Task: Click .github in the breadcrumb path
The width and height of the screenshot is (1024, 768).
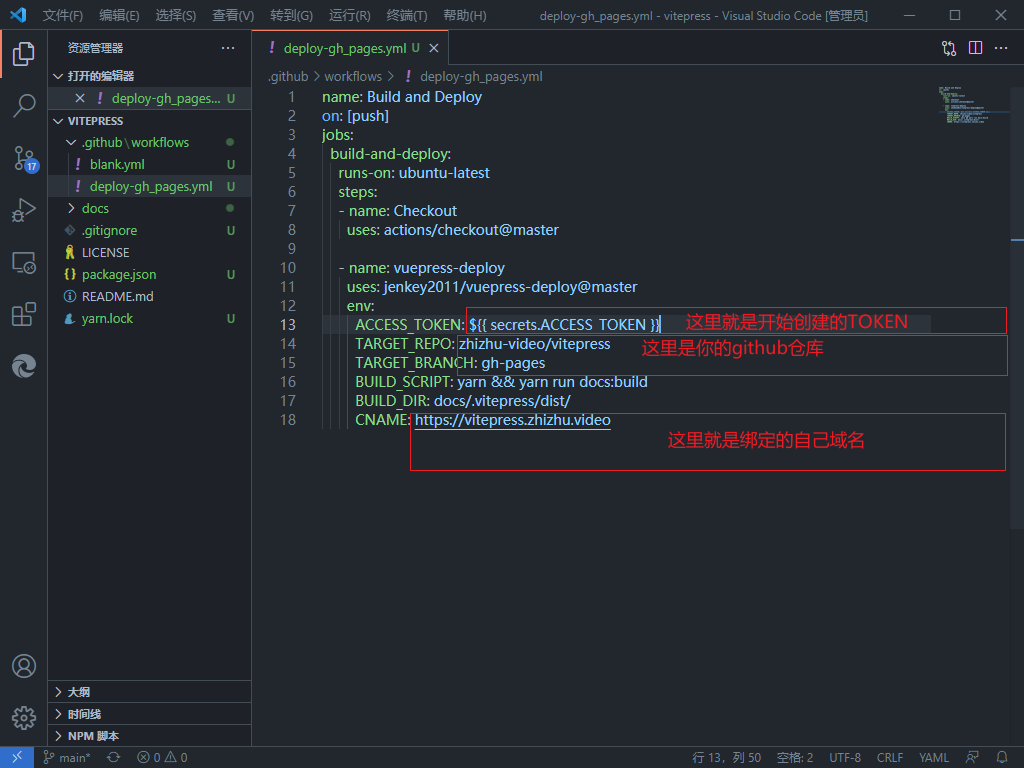Action: tap(288, 76)
